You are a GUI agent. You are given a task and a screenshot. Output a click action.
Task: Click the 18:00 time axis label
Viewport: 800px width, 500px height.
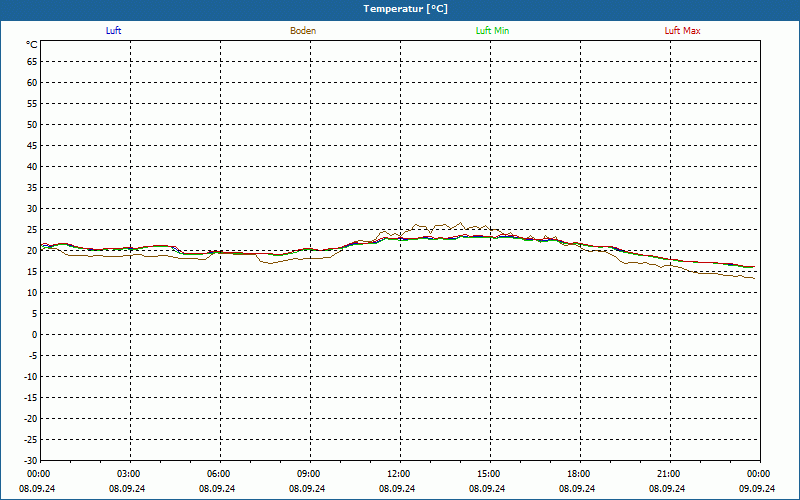pyautogui.click(x=580, y=474)
